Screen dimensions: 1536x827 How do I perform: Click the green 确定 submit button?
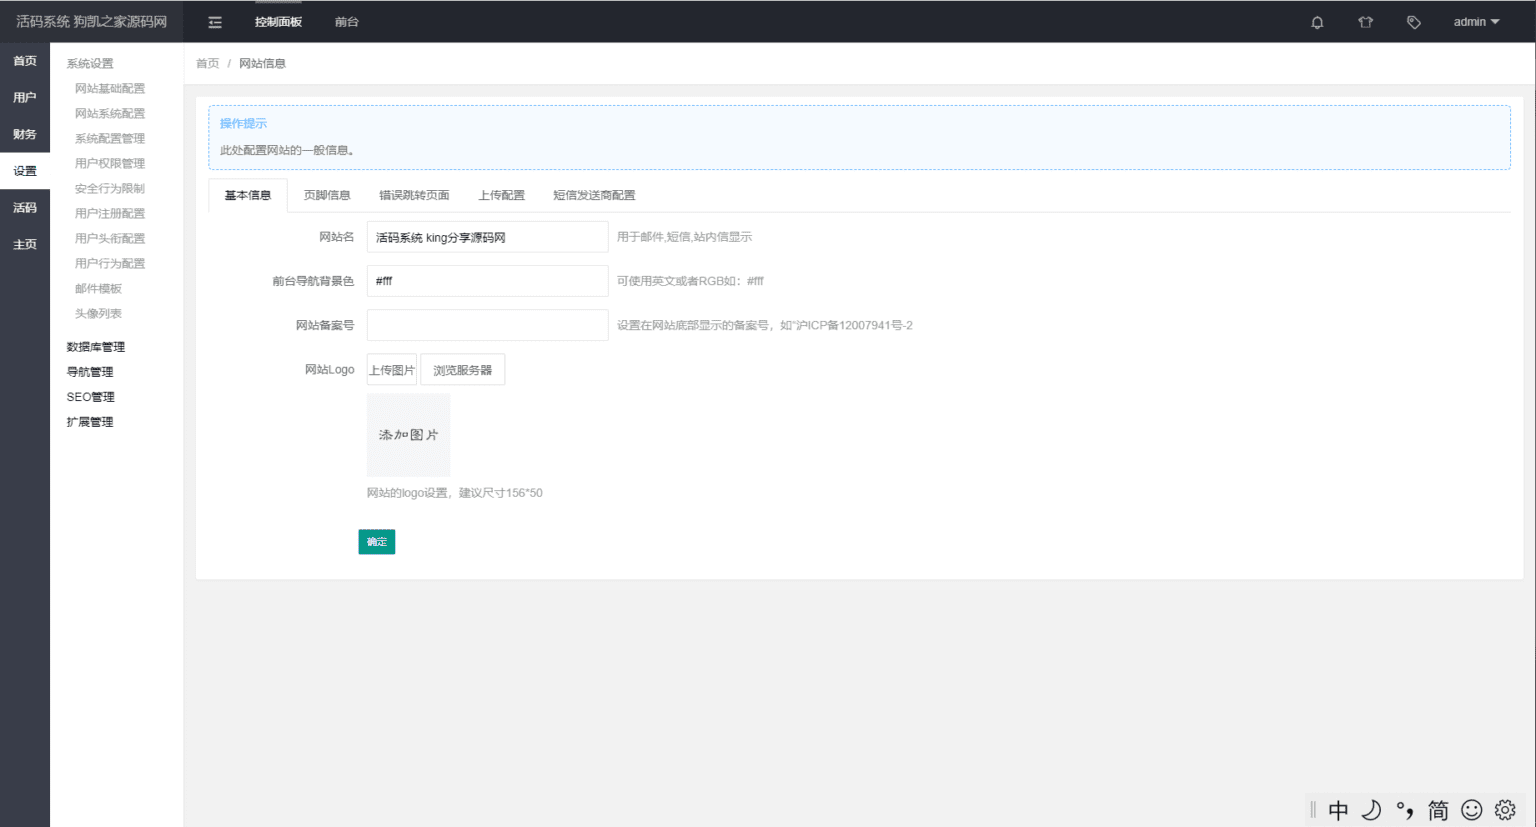point(377,542)
